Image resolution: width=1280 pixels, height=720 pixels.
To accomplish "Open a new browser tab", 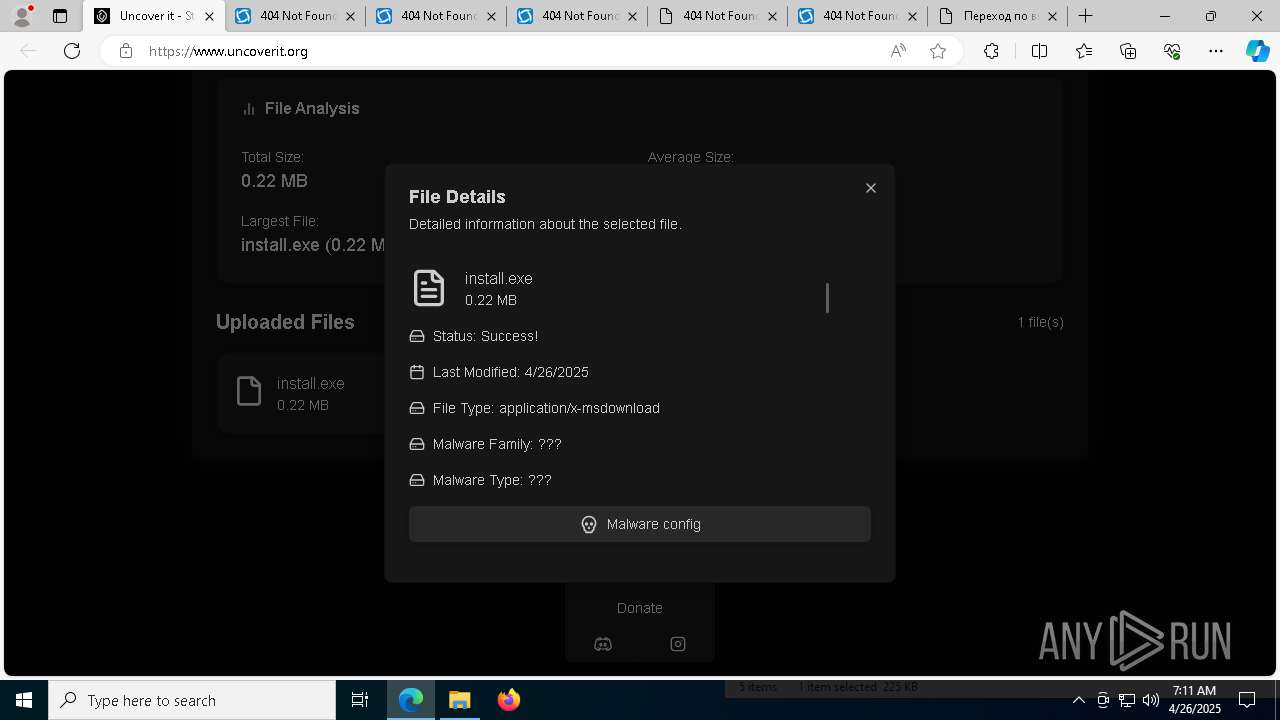I will [x=1085, y=16].
